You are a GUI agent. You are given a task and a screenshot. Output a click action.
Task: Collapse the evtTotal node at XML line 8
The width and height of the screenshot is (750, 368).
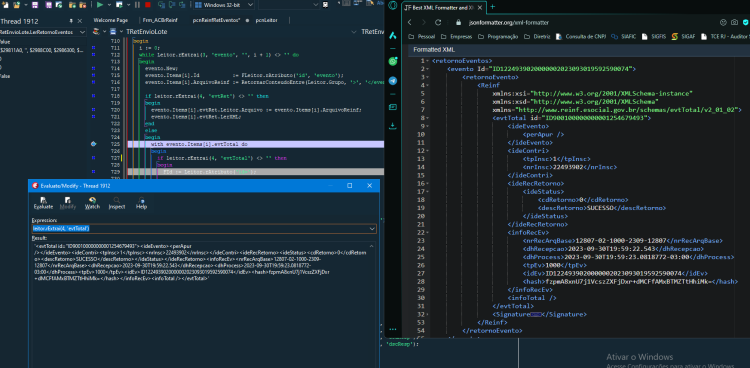click(x=428, y=118)
